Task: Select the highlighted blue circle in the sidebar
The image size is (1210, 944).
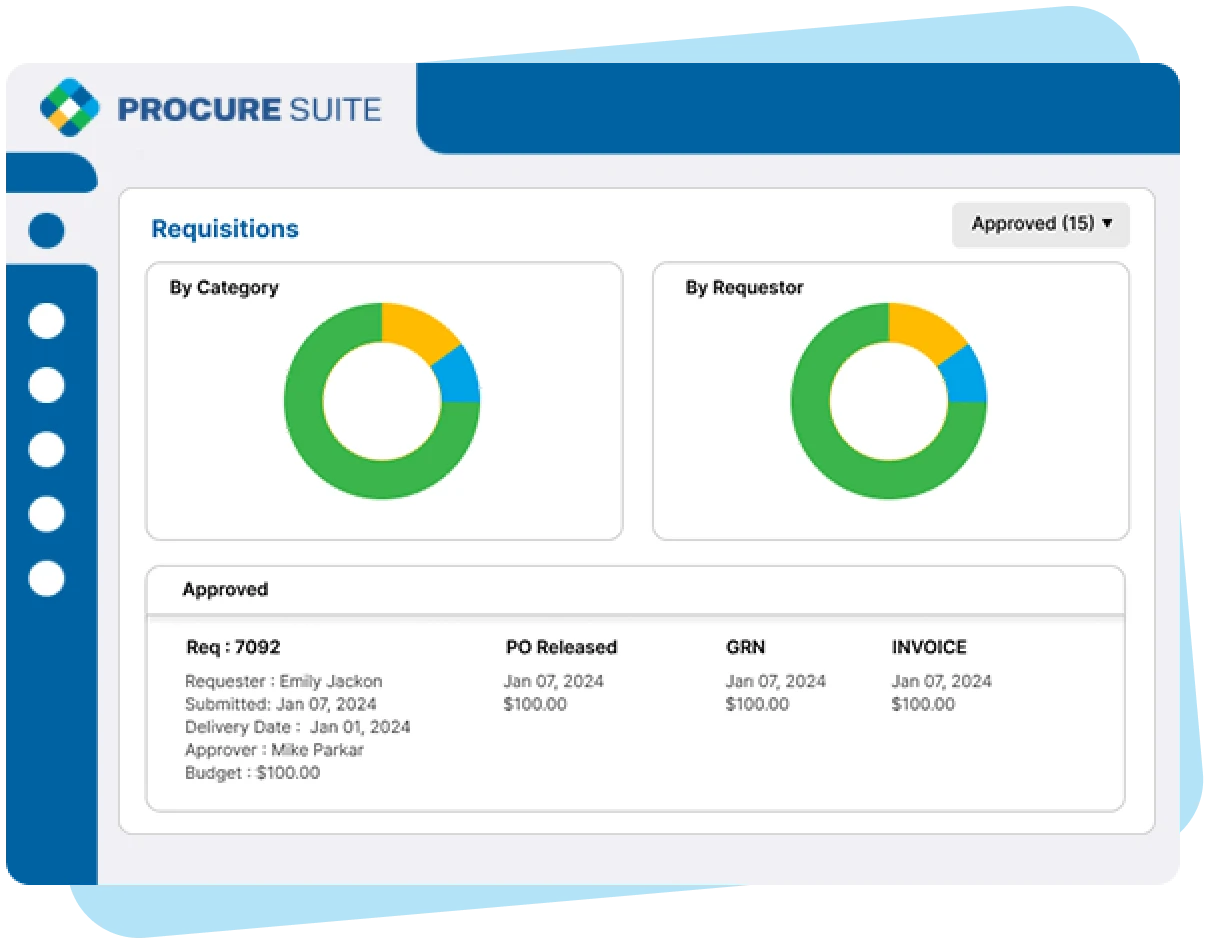Action: (x=47, y=230)
